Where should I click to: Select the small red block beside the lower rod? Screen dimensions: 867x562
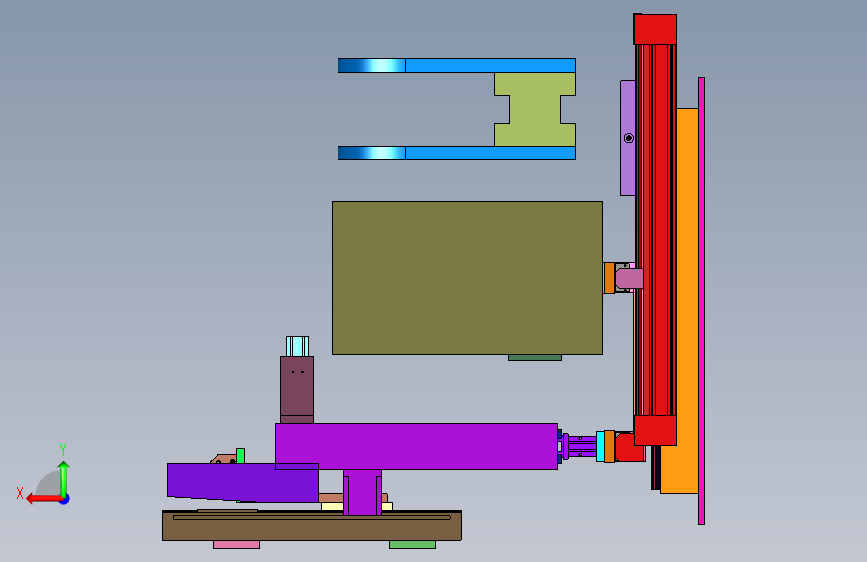[630, 447]
